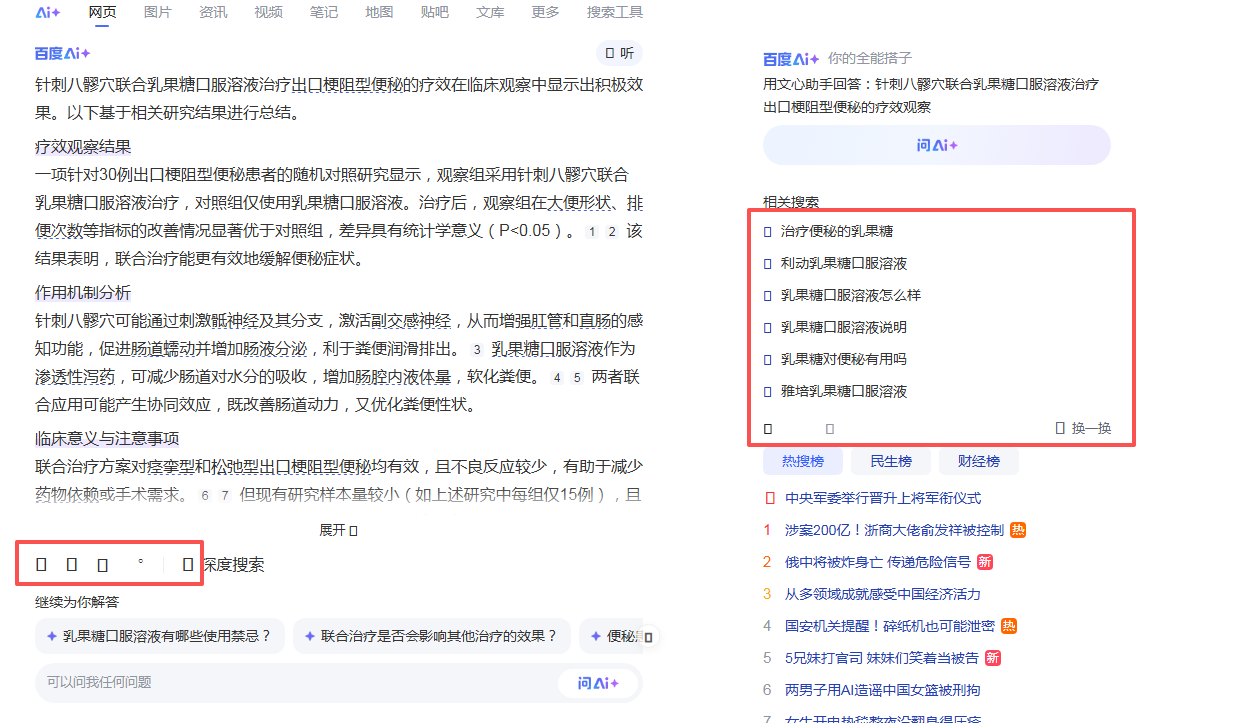Click the 百度Ai+ logo in right sidebar
The height and width of the screenshot is (723, 1242).
coord(791,59)
